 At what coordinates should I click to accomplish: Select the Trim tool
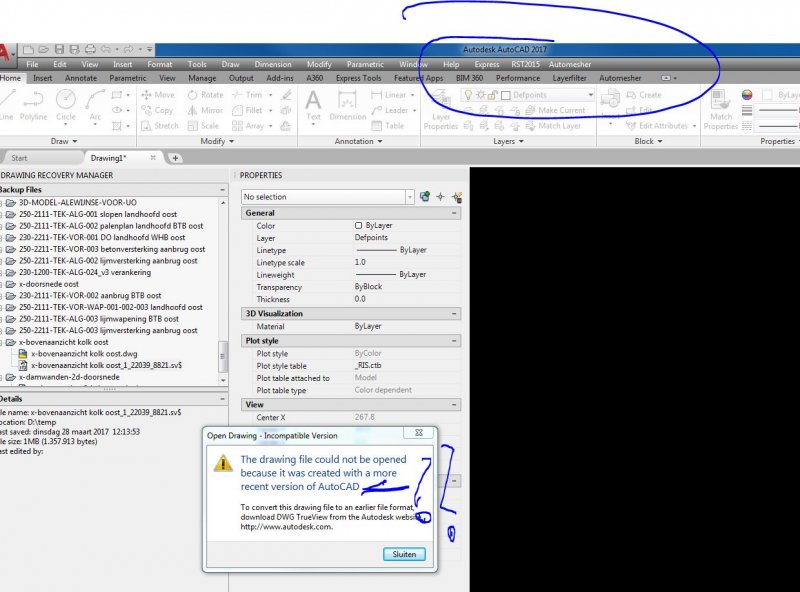(247, 95)
